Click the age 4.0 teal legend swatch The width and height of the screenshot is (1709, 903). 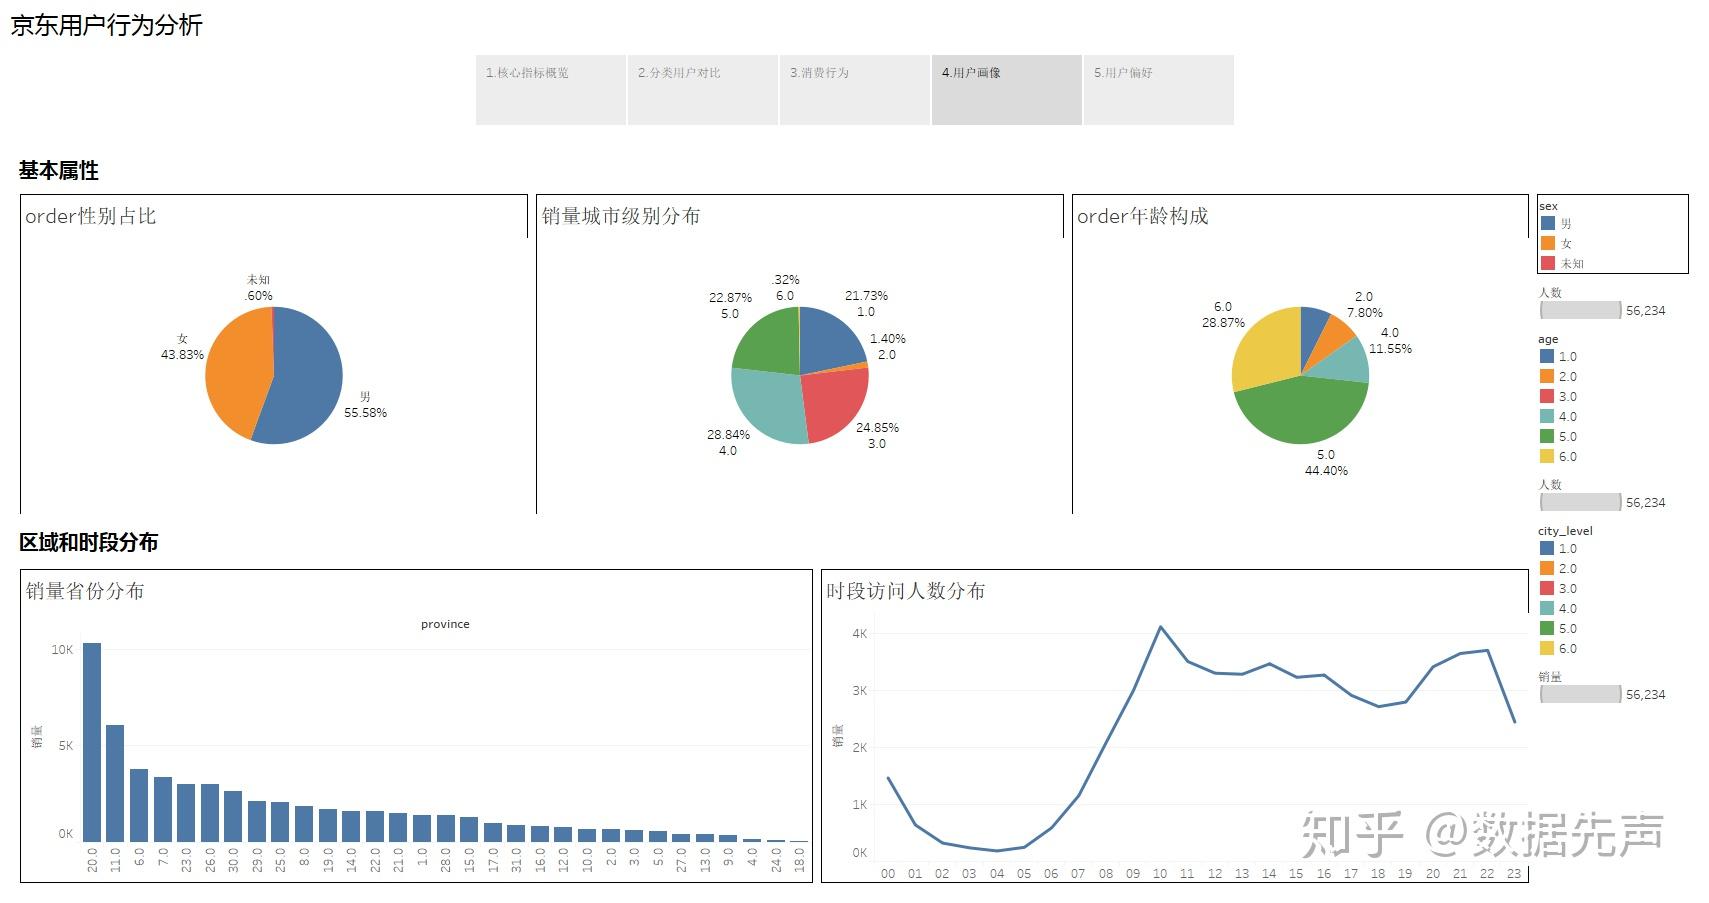click(x=1548, y=416)
